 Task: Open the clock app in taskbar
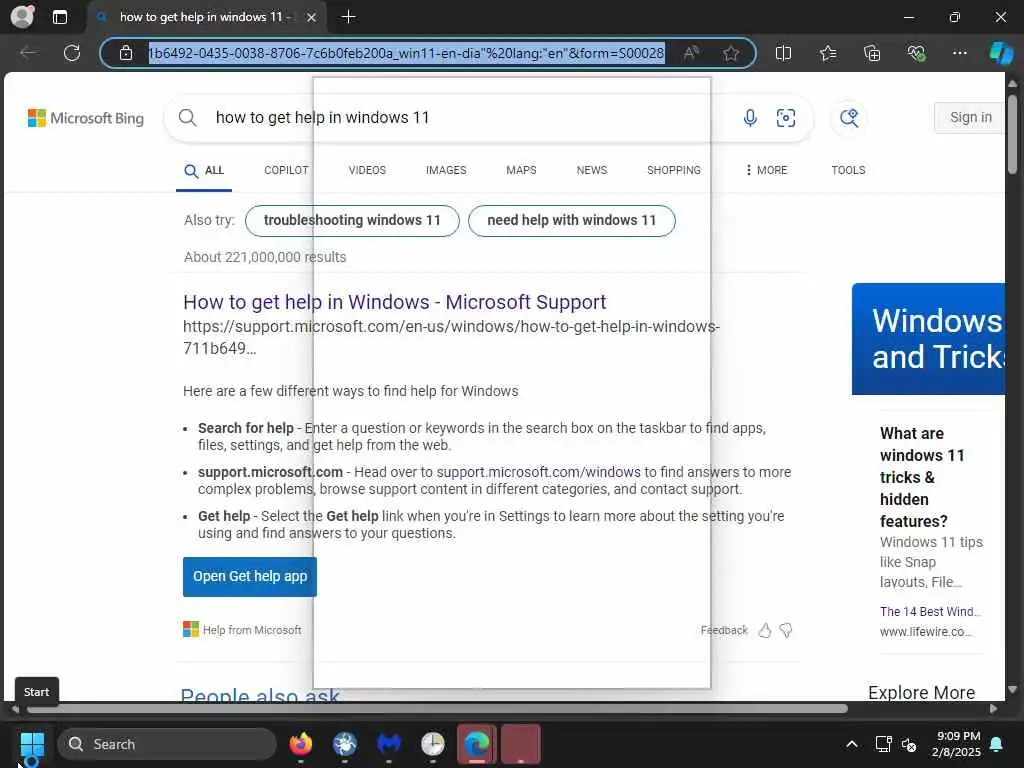tap(432, 744)
